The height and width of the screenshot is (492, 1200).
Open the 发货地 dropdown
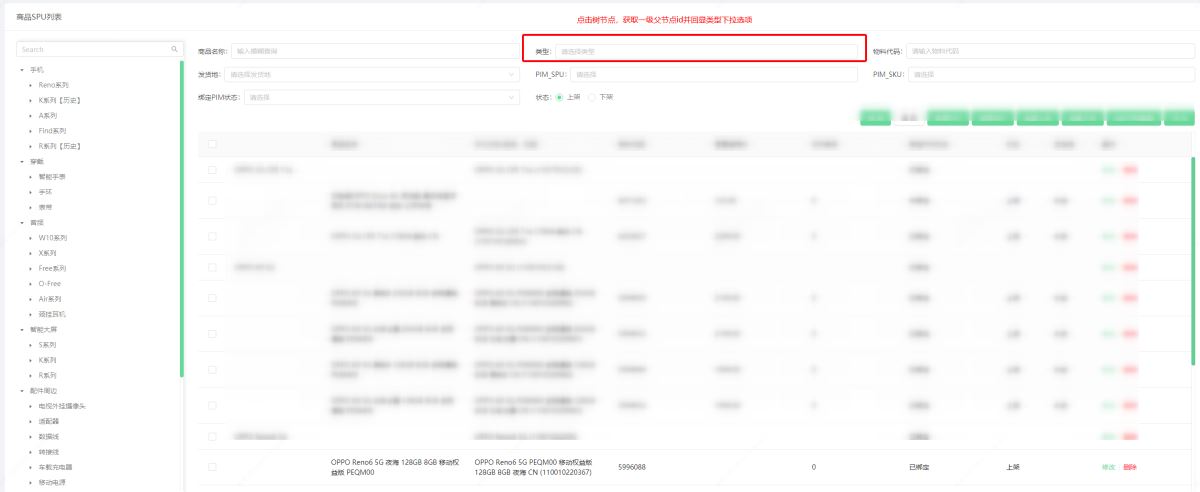373,74
